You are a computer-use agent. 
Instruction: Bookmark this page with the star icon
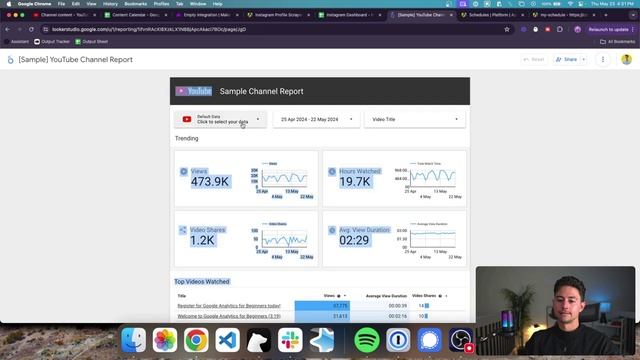click(x=507, y=29)
